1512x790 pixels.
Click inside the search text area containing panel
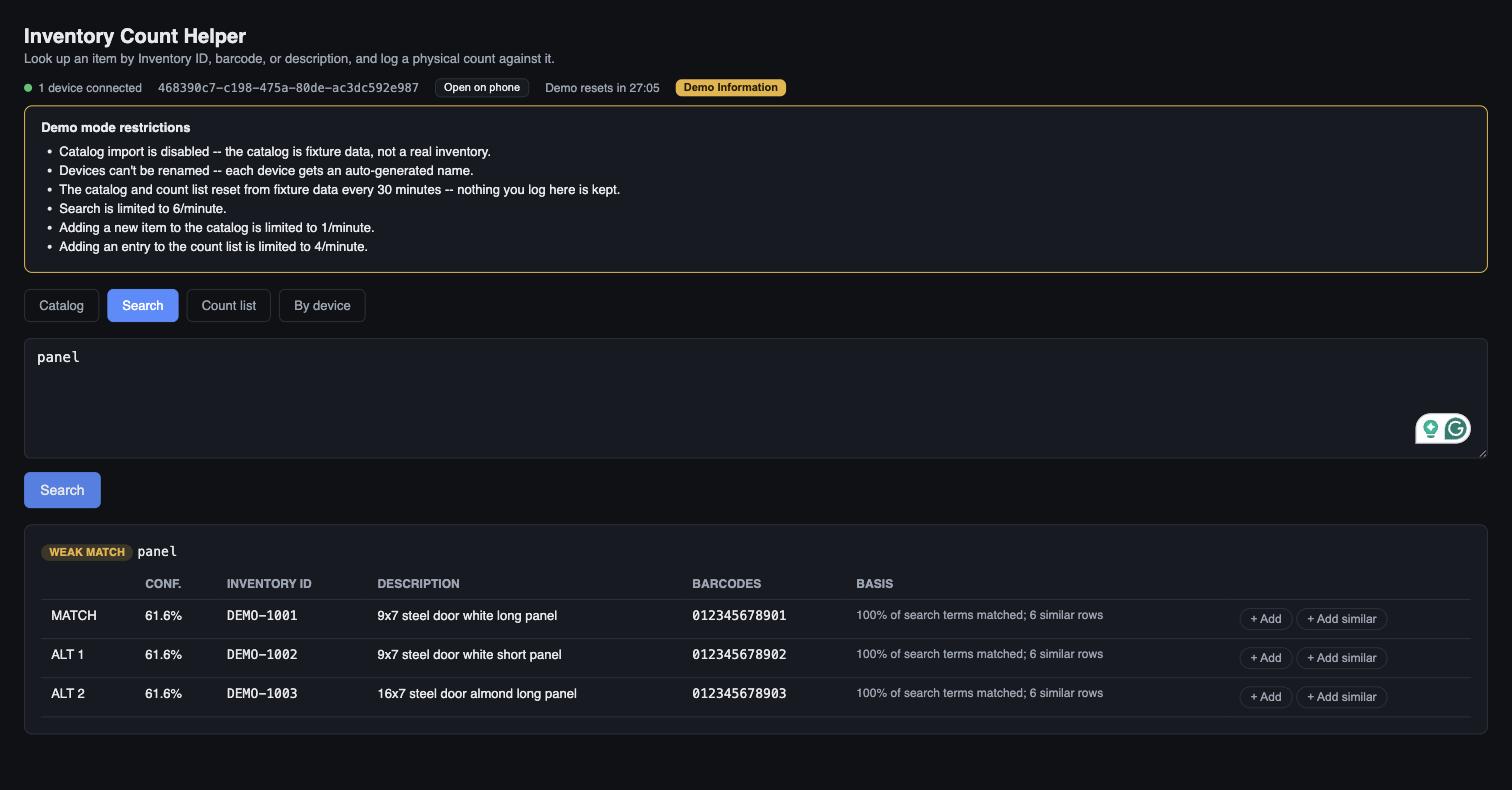[755, 398]
